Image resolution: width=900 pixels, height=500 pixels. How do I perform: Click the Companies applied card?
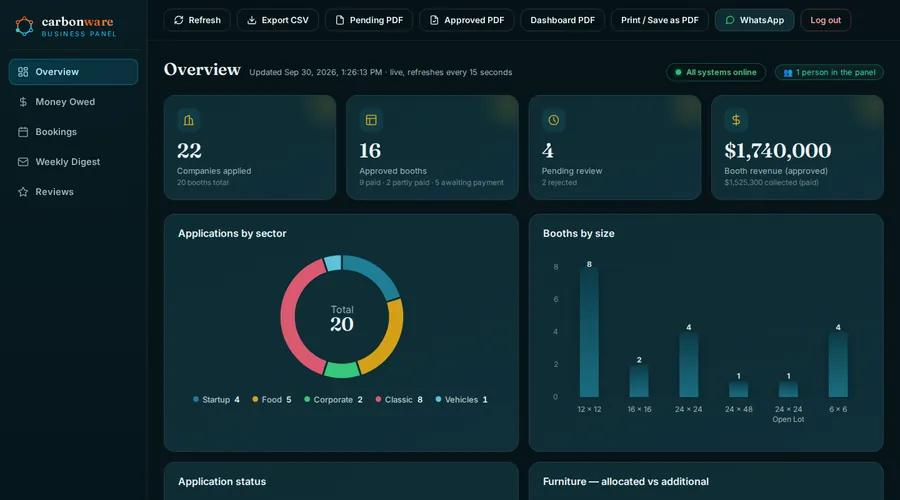(250, 148)
